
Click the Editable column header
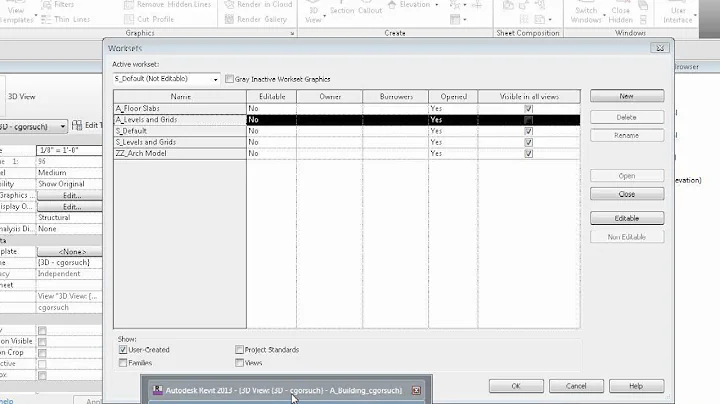click(x=272, y=96)
